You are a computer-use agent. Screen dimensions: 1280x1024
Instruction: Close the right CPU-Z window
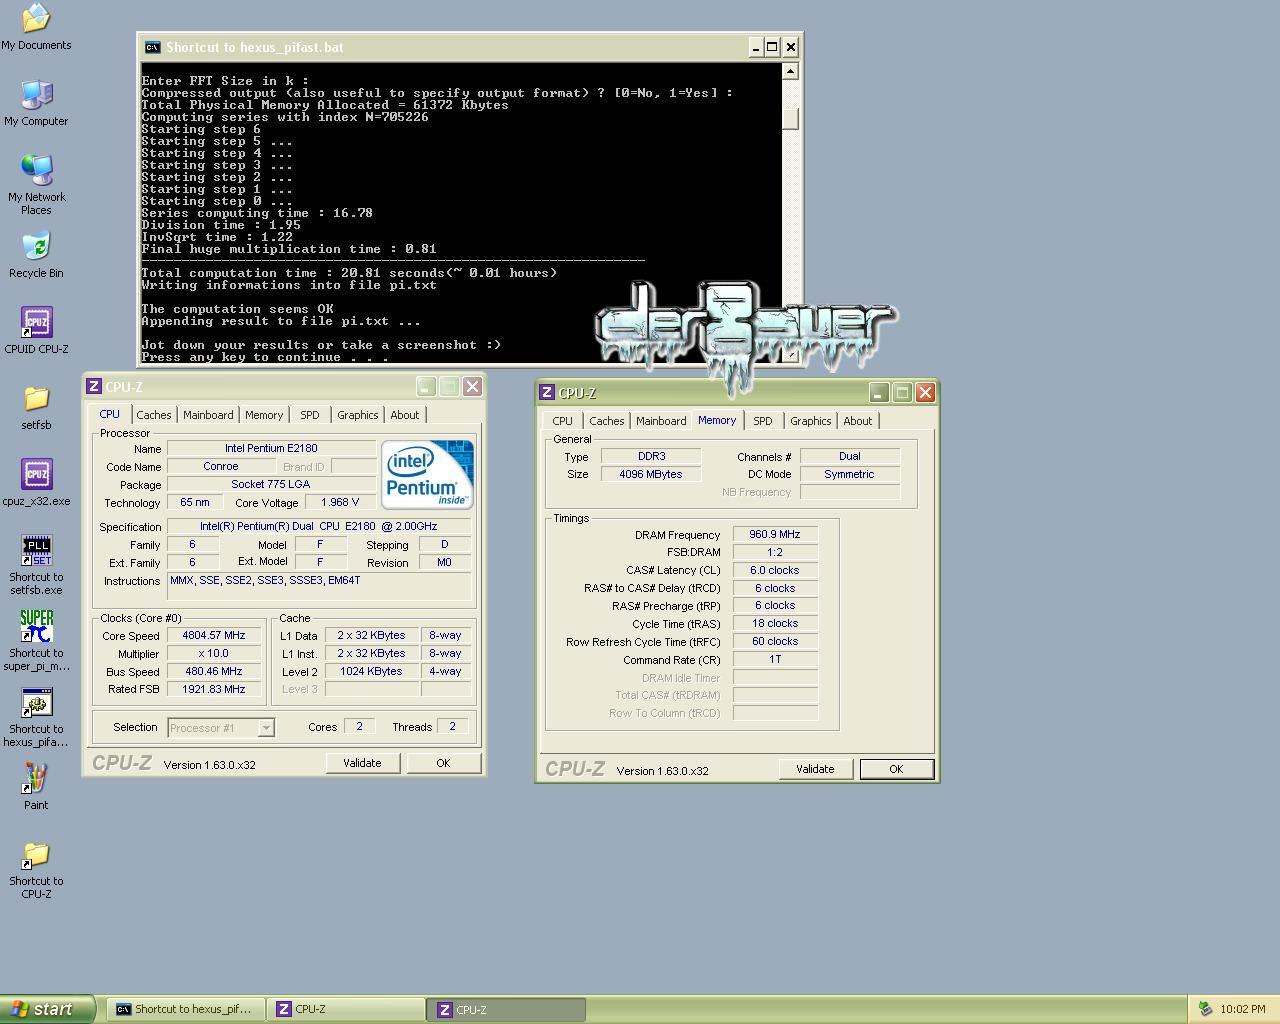point(926,392)
